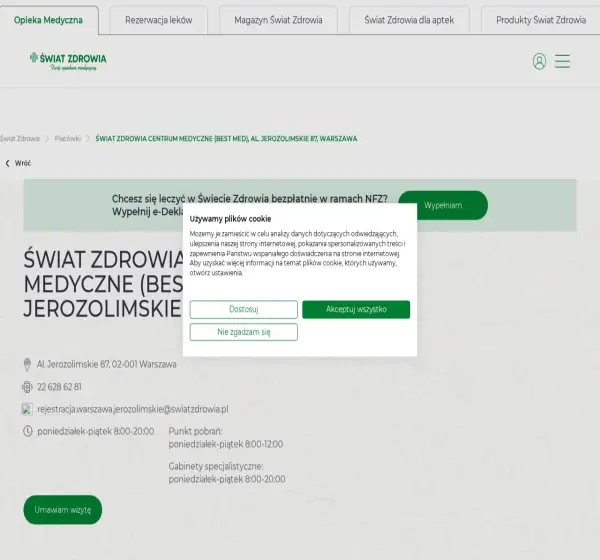
Task: Decline cookies with Nie zgadzam się
Action: click(244, 332)
